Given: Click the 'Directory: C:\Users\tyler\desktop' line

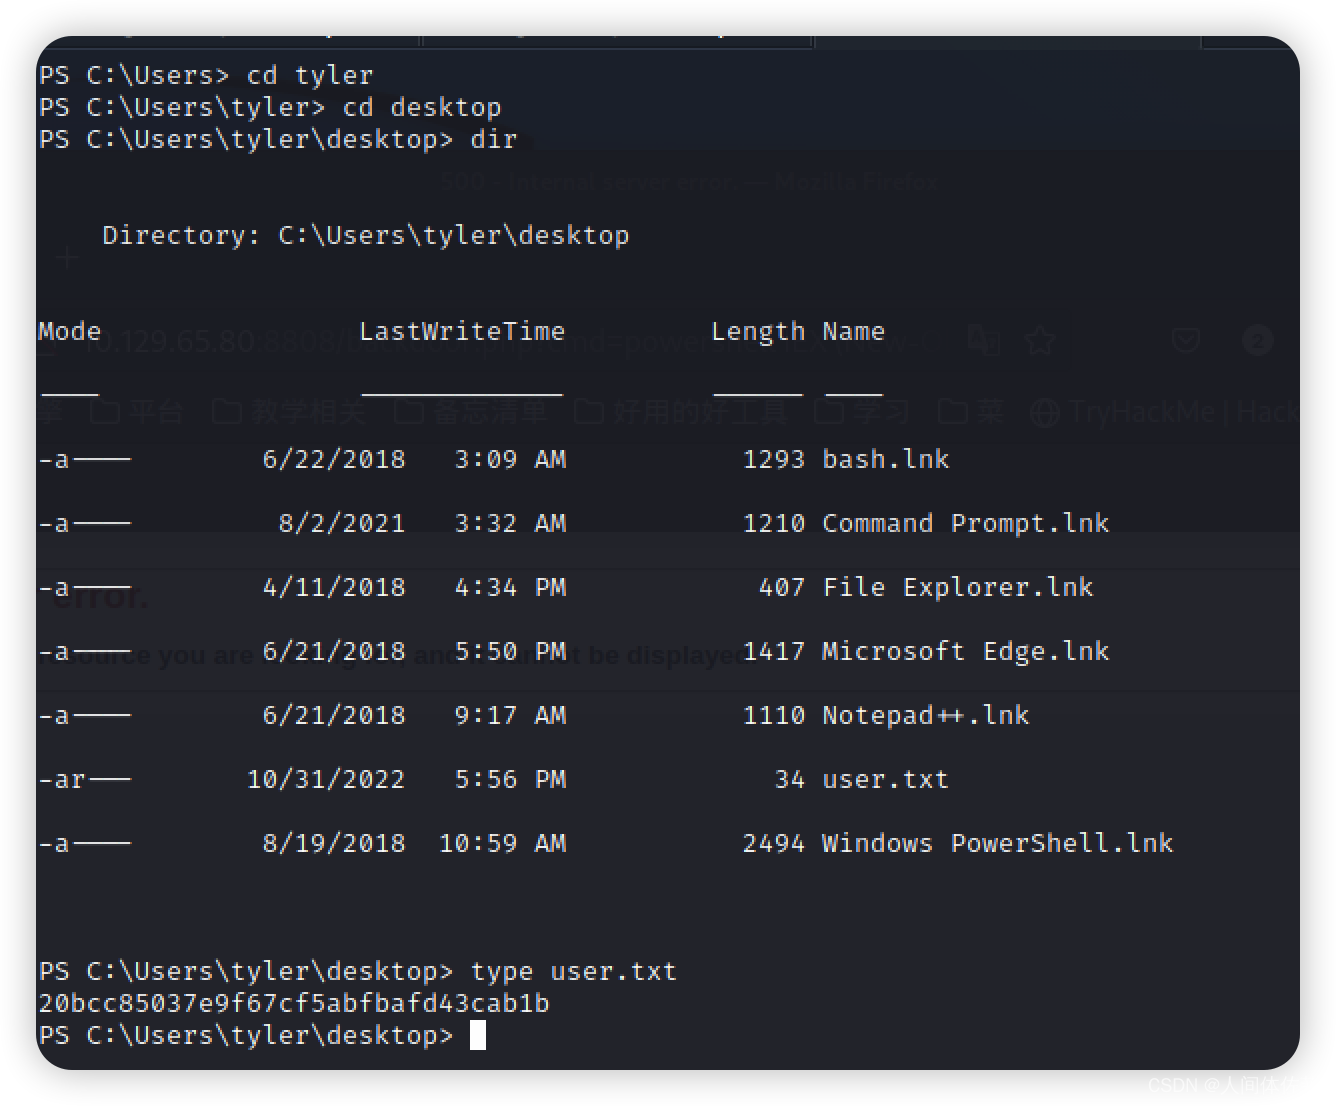Looking at the screenshot, I should tap(366, 235).
